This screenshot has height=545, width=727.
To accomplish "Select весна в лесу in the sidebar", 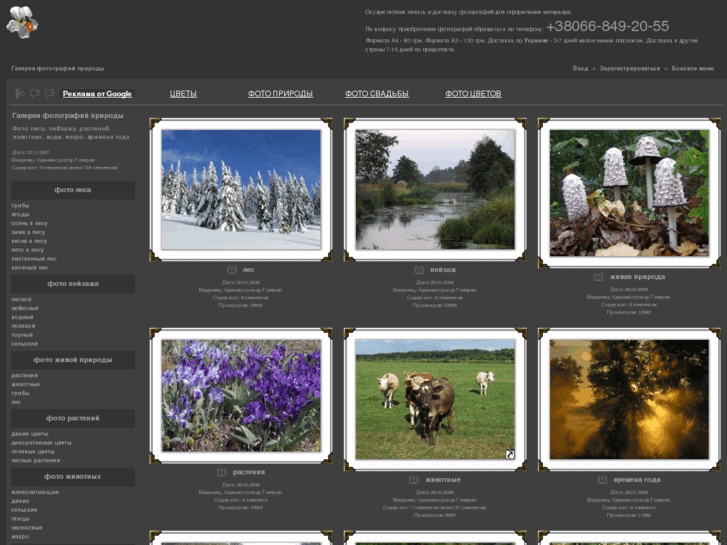I will coord(29,241).
